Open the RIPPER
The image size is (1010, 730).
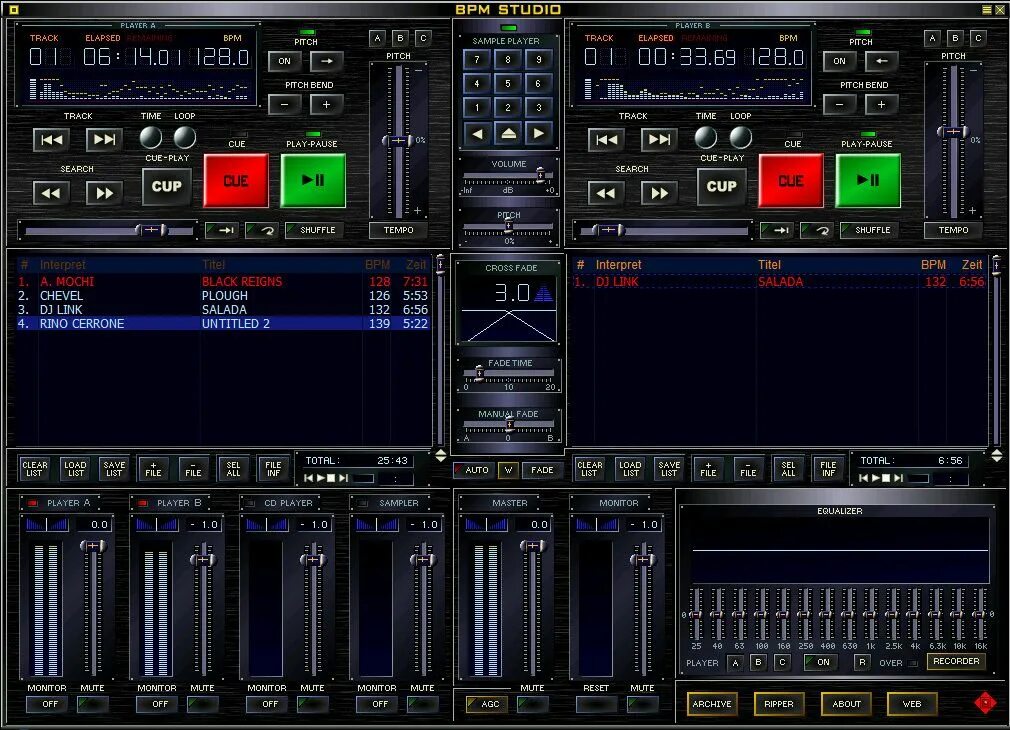[x=779, y=704]
